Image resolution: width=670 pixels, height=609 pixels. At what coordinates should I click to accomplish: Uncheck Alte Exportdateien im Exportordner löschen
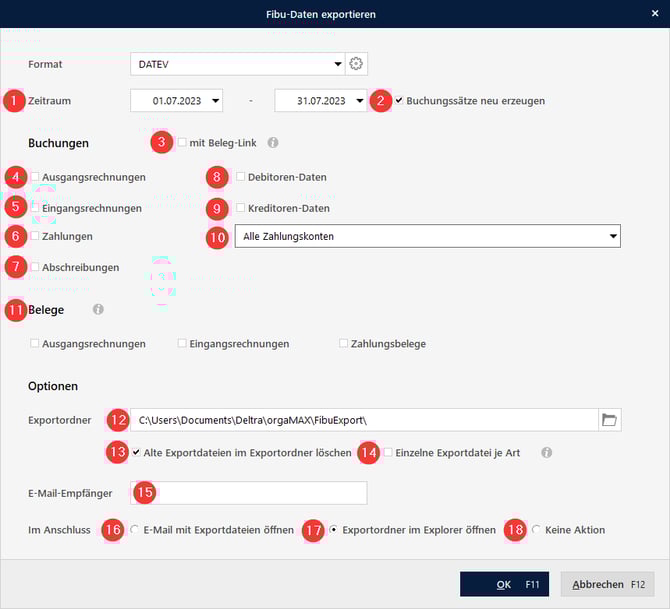(136, 452)
